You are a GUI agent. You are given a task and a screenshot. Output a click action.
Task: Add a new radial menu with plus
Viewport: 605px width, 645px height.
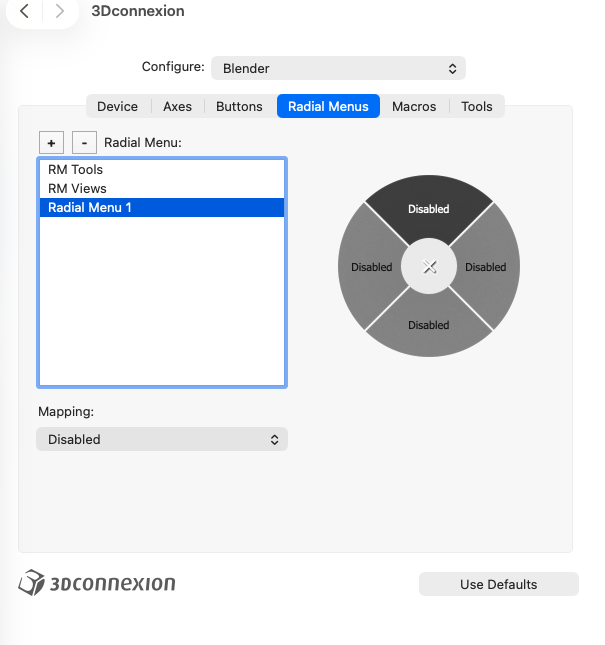click(x=51, y=143)
